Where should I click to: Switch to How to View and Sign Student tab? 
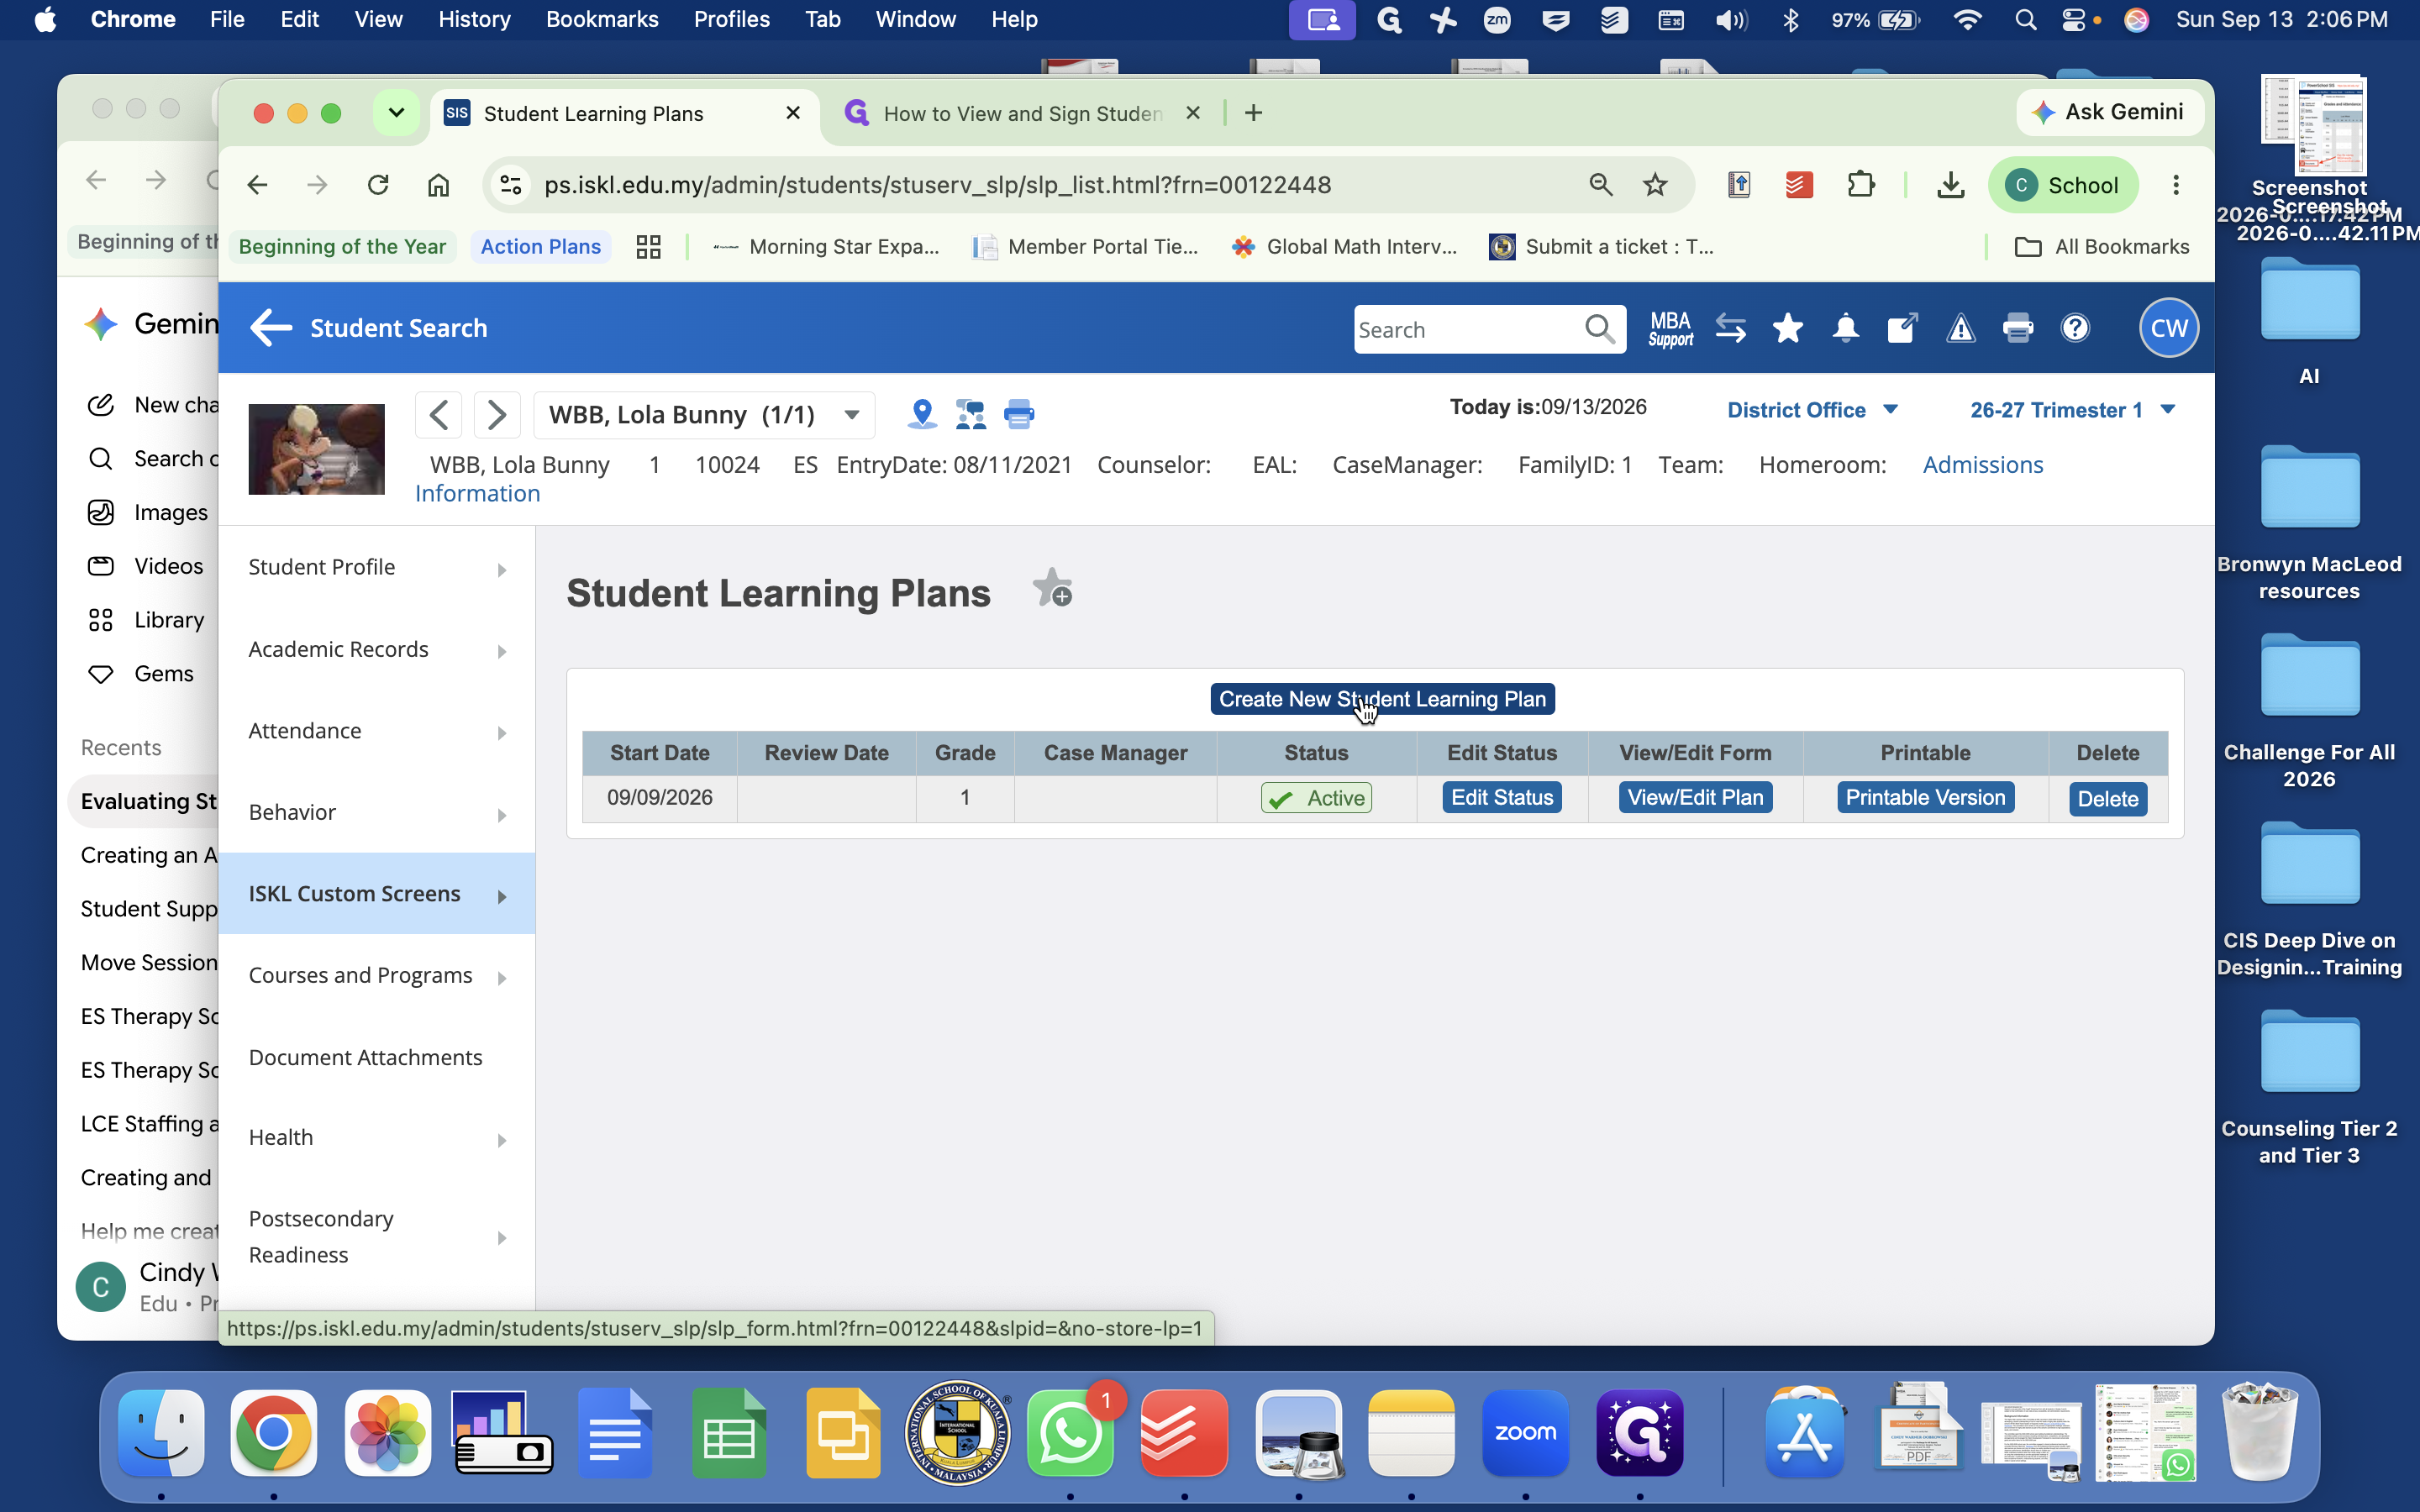pyautogui.click(x=1022, y=113)
